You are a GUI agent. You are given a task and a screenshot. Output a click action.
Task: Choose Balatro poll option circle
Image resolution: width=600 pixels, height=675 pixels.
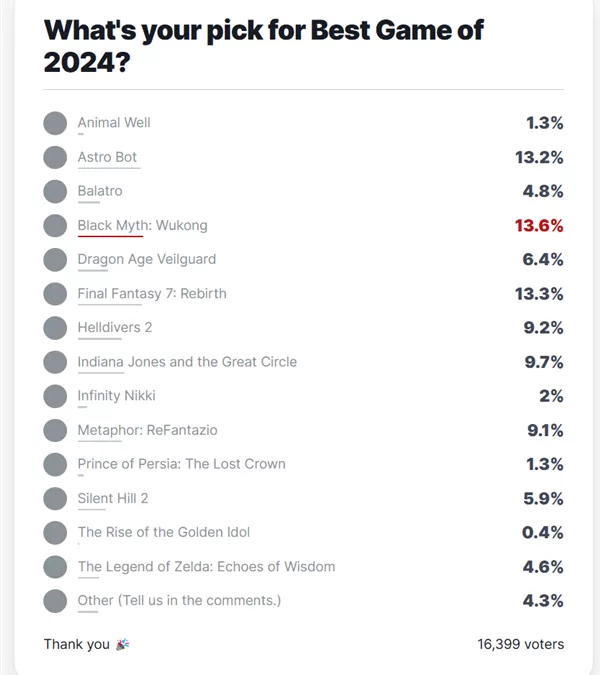click(x=55, y=191)
